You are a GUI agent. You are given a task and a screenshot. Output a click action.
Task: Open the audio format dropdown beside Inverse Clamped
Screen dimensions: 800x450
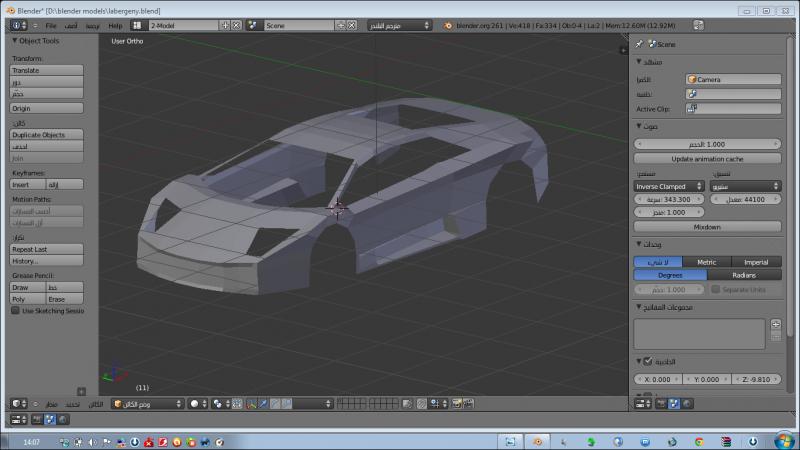[x=745, y=186]
